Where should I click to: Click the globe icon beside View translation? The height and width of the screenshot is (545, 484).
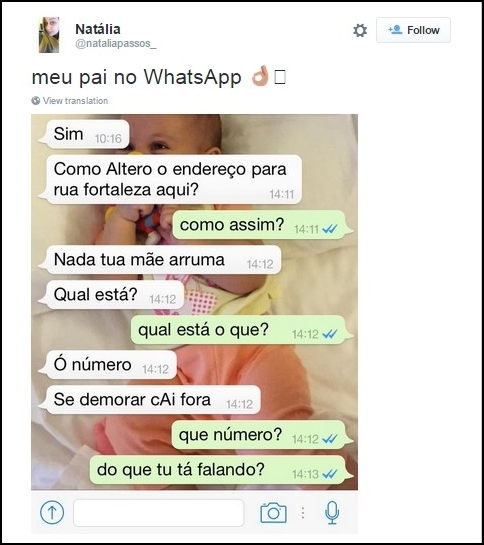point(35,101)
